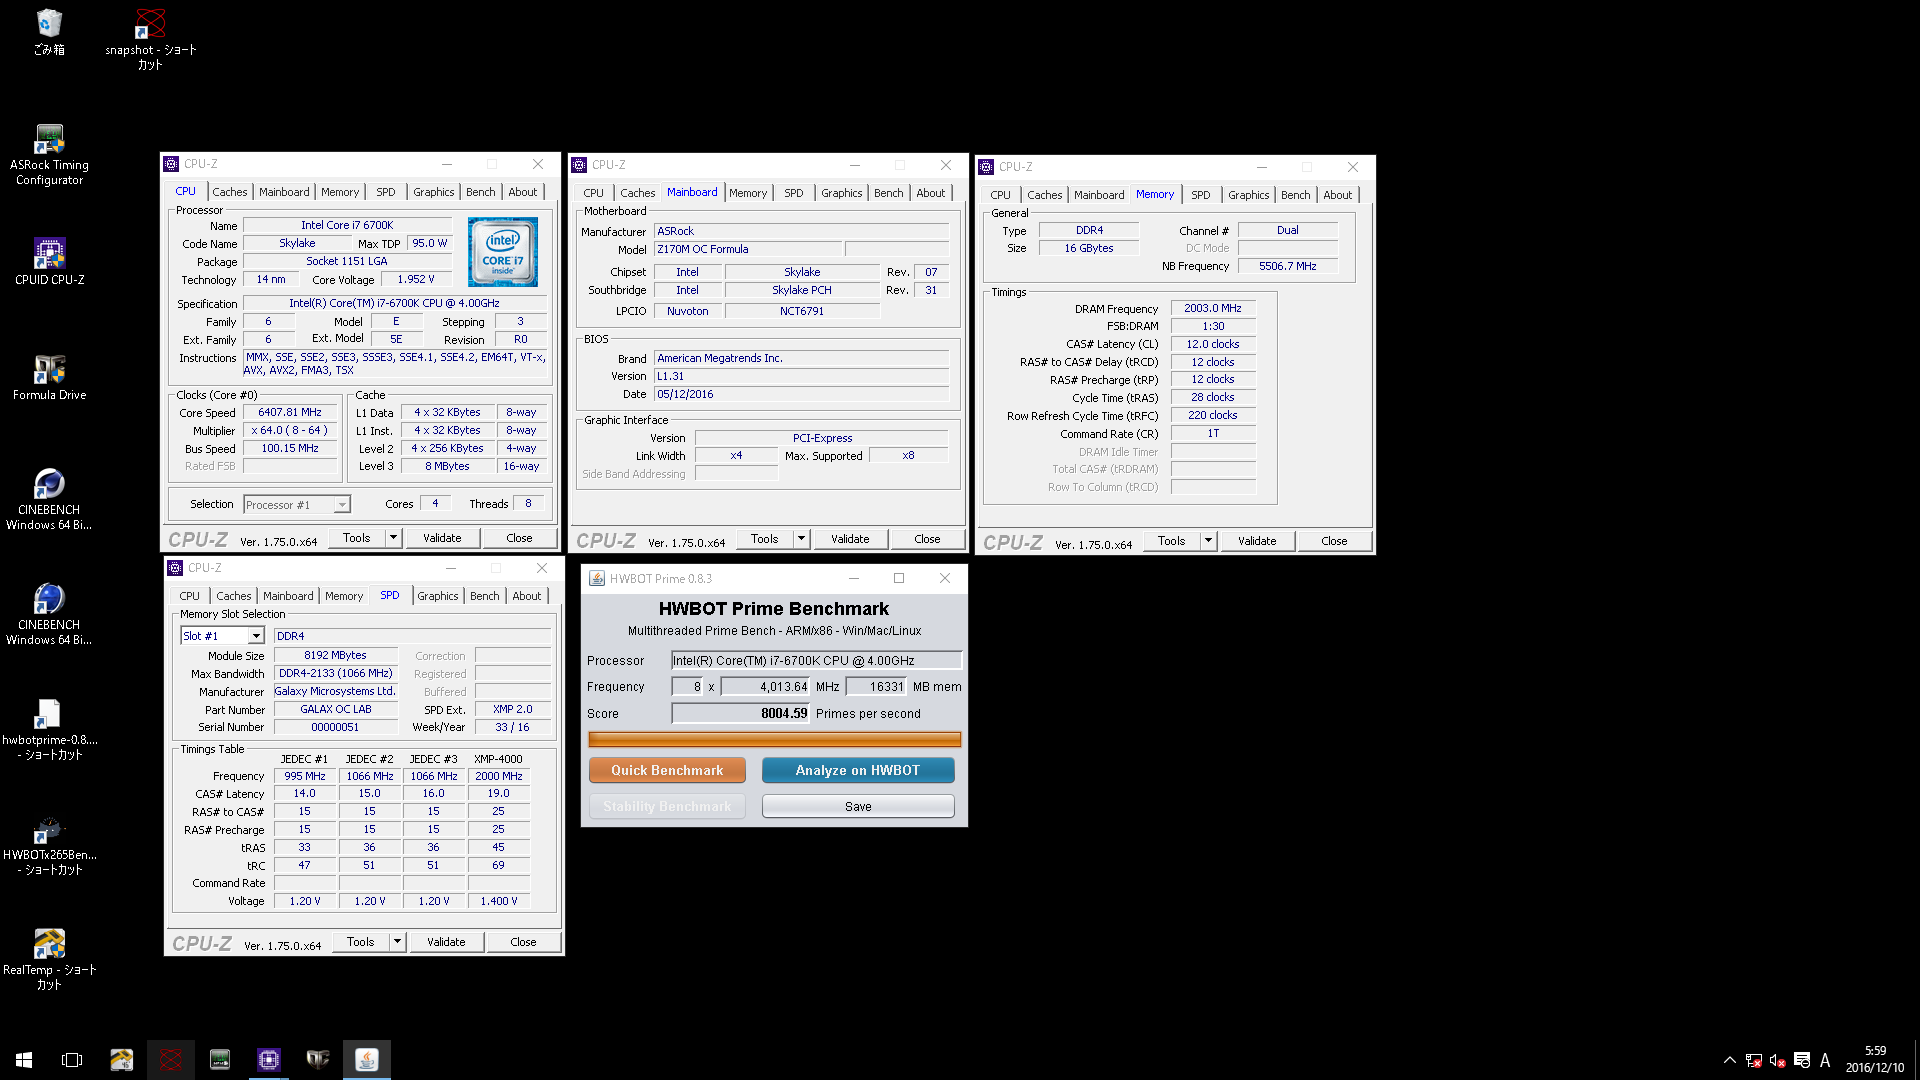Open Formula Drive desktop icon
The height and width of the screenshot is (1080, 1920).
[x=49, y=377]
